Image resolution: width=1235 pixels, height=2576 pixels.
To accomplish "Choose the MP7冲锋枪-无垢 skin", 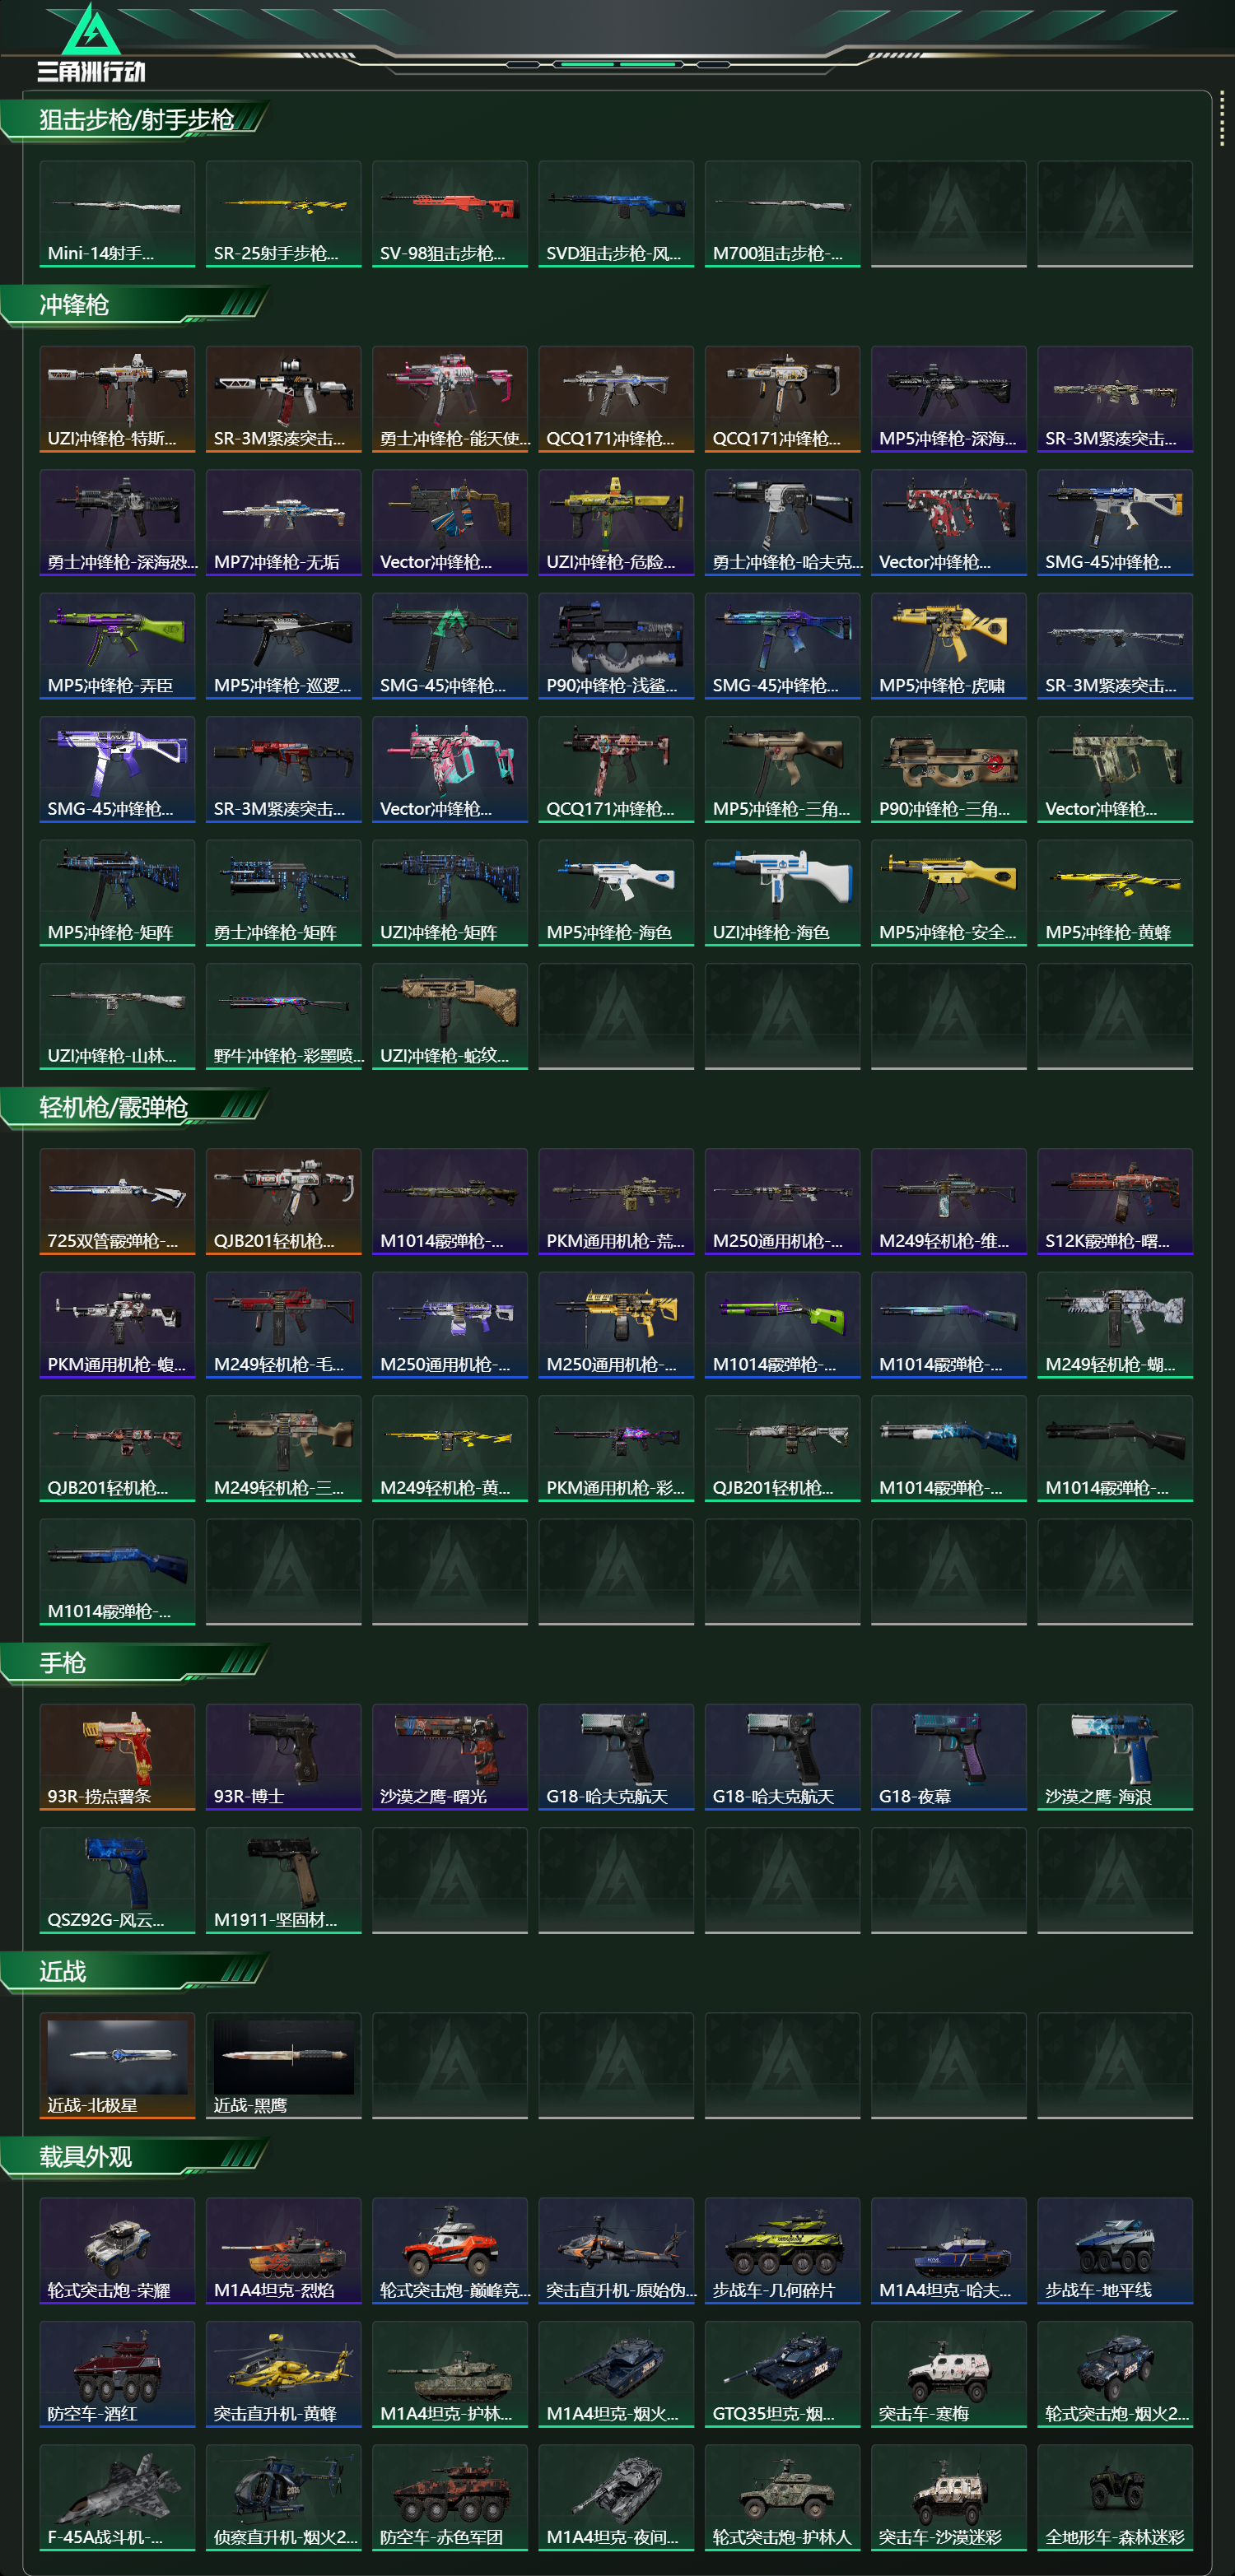I will pos(283,523).
